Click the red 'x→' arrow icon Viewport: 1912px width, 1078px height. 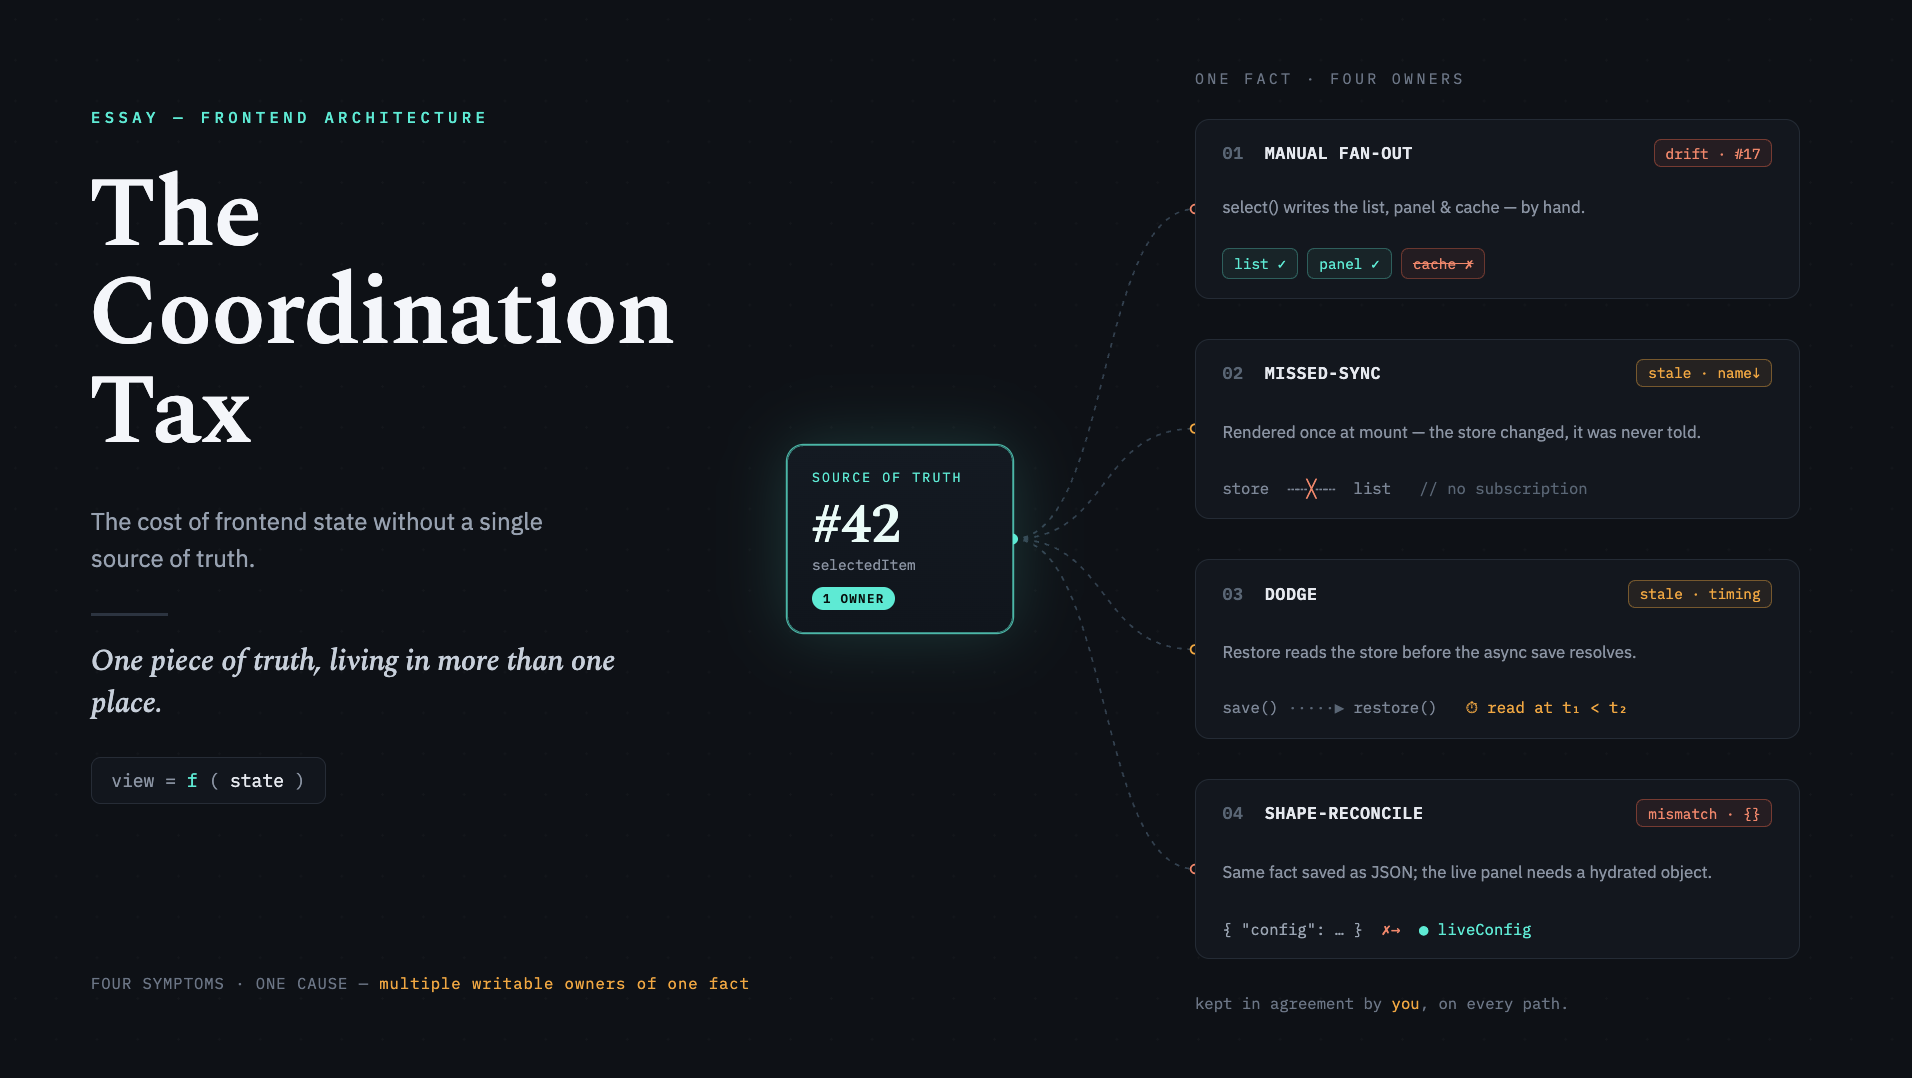[x=1391, y=930]
